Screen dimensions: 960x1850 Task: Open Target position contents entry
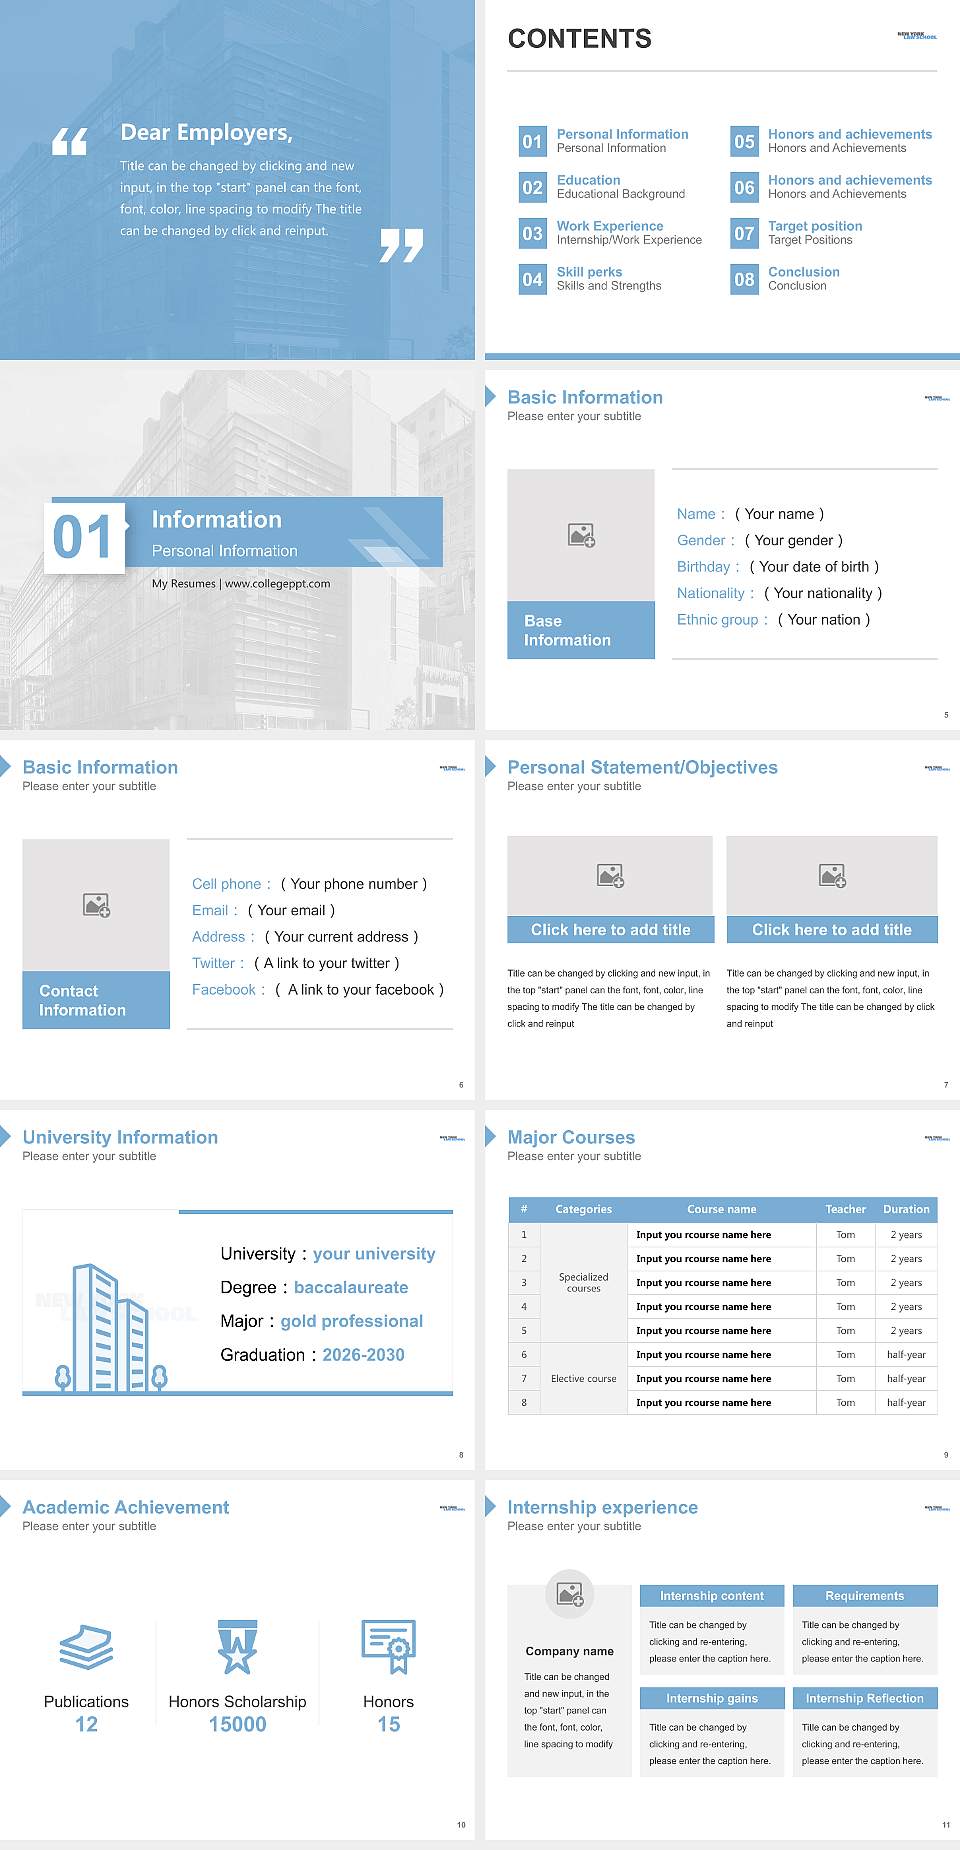[x=815, y=232]
